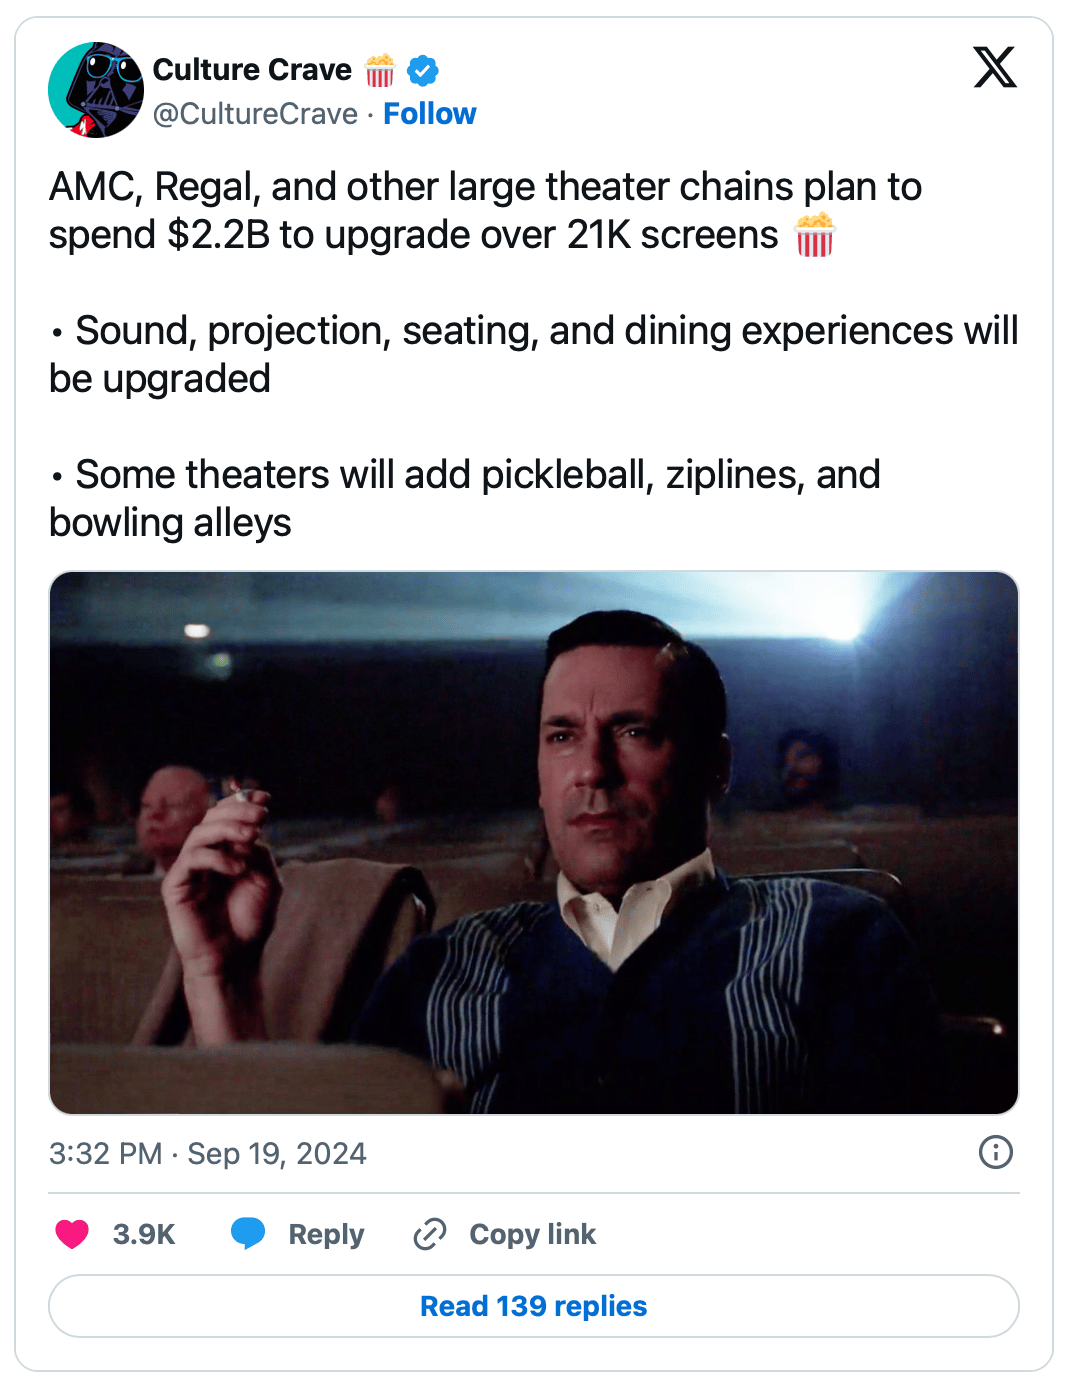
Task: Click the 3.9K likes count
Action: (x=144, y=1234)
